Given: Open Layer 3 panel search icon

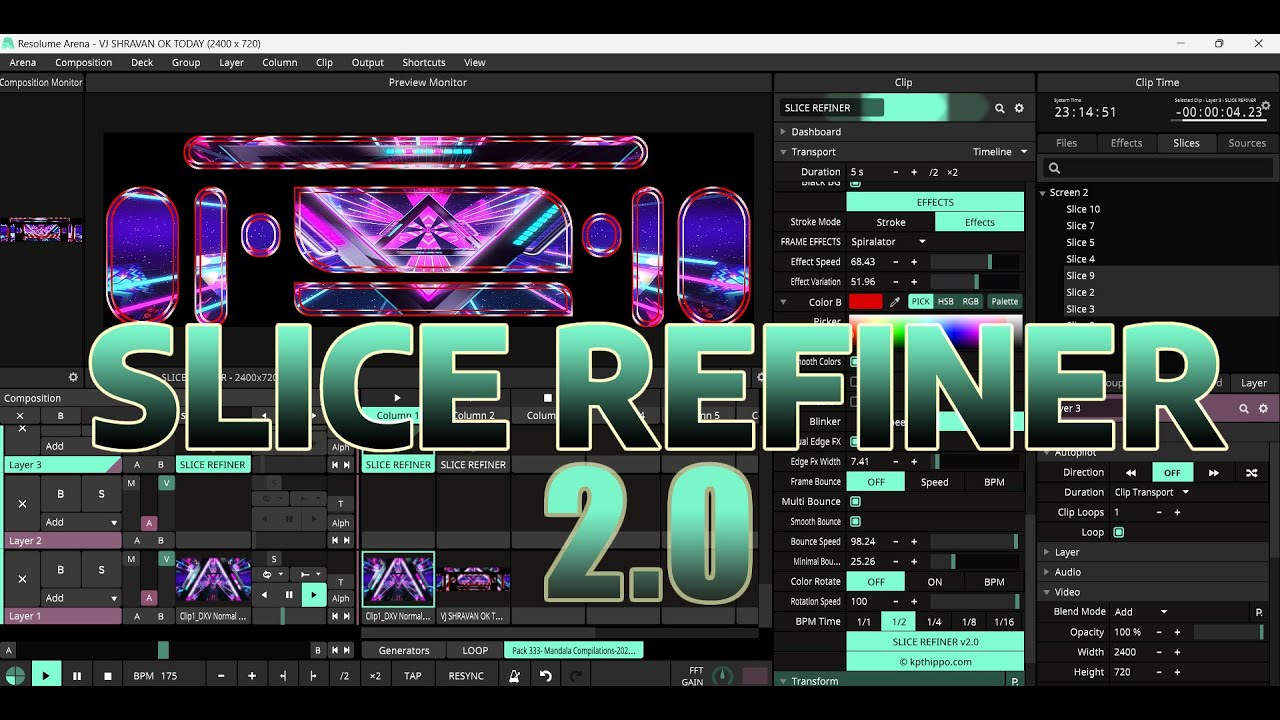Looking at the screenshot, I should point(1244,408).
